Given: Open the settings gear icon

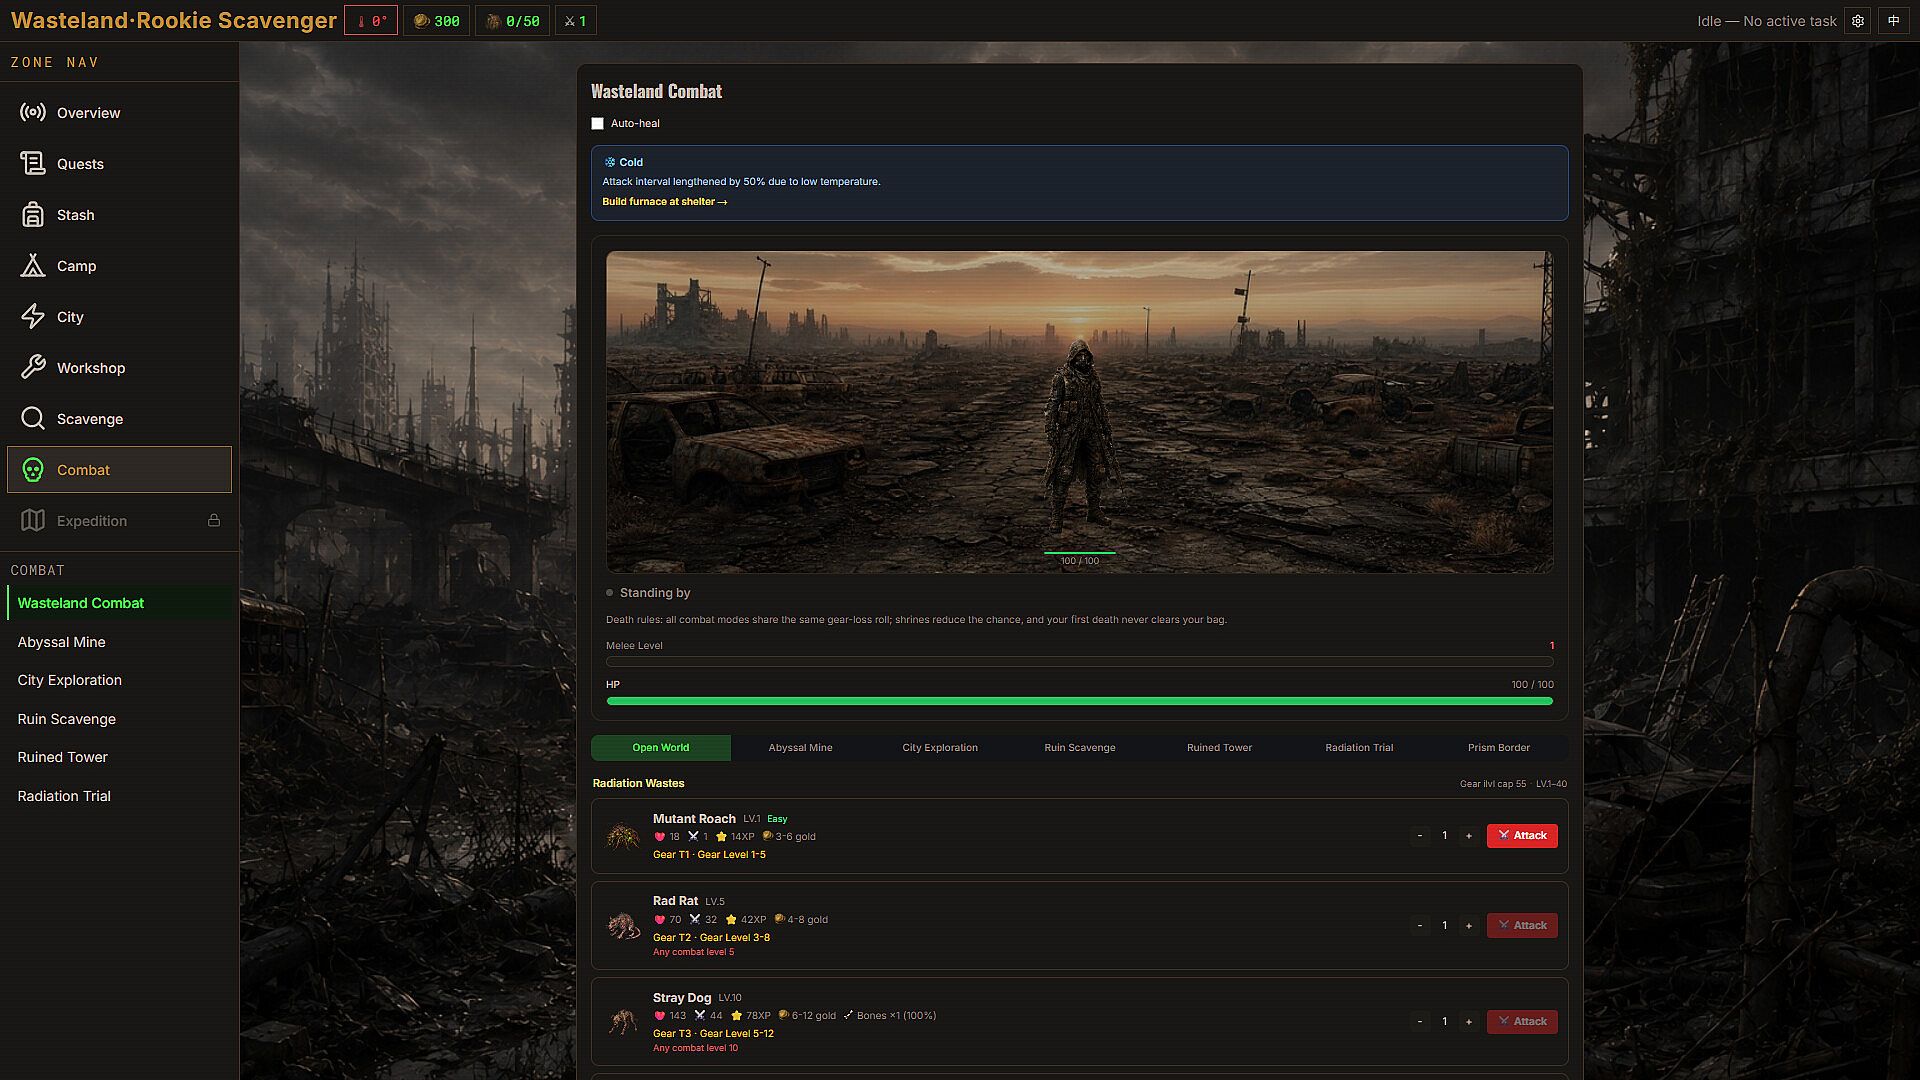Looking at the screenshot, I should point(1858,21).
